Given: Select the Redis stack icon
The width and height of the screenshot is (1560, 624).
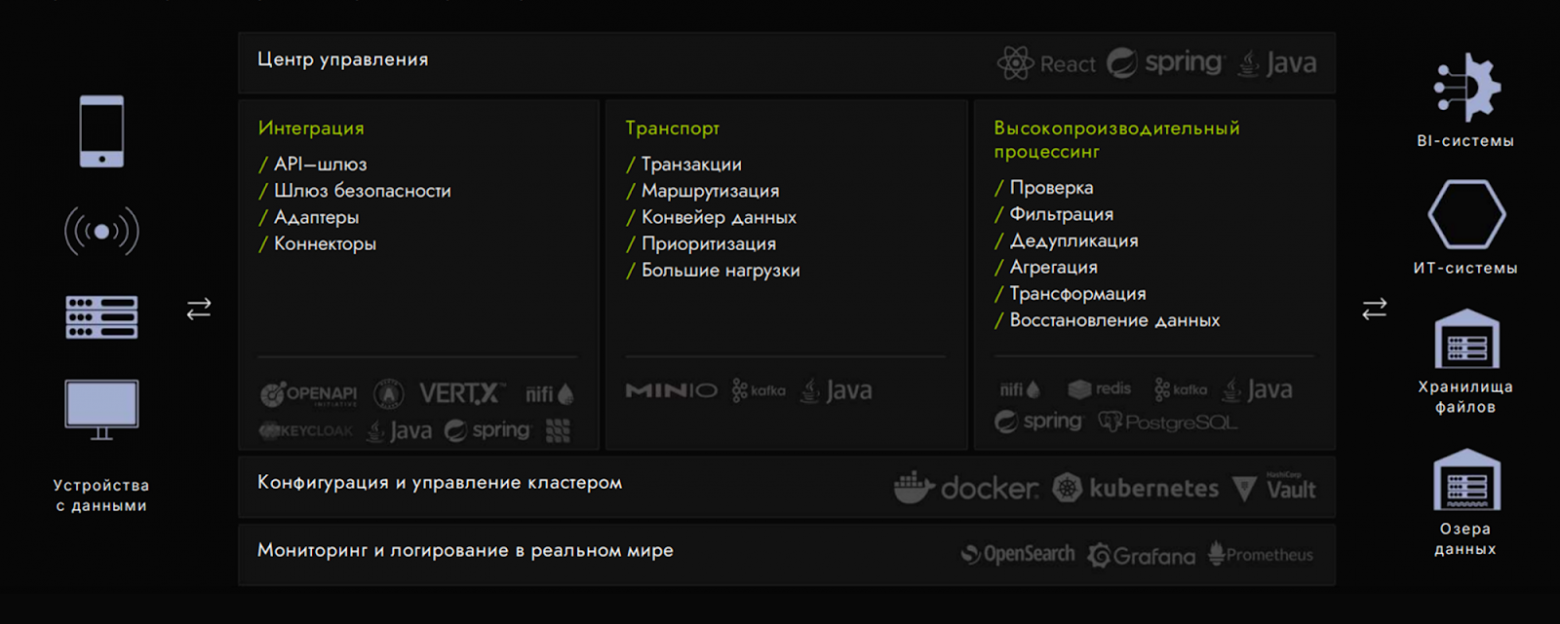Looking at the screenshot, I should [1078, 389].
